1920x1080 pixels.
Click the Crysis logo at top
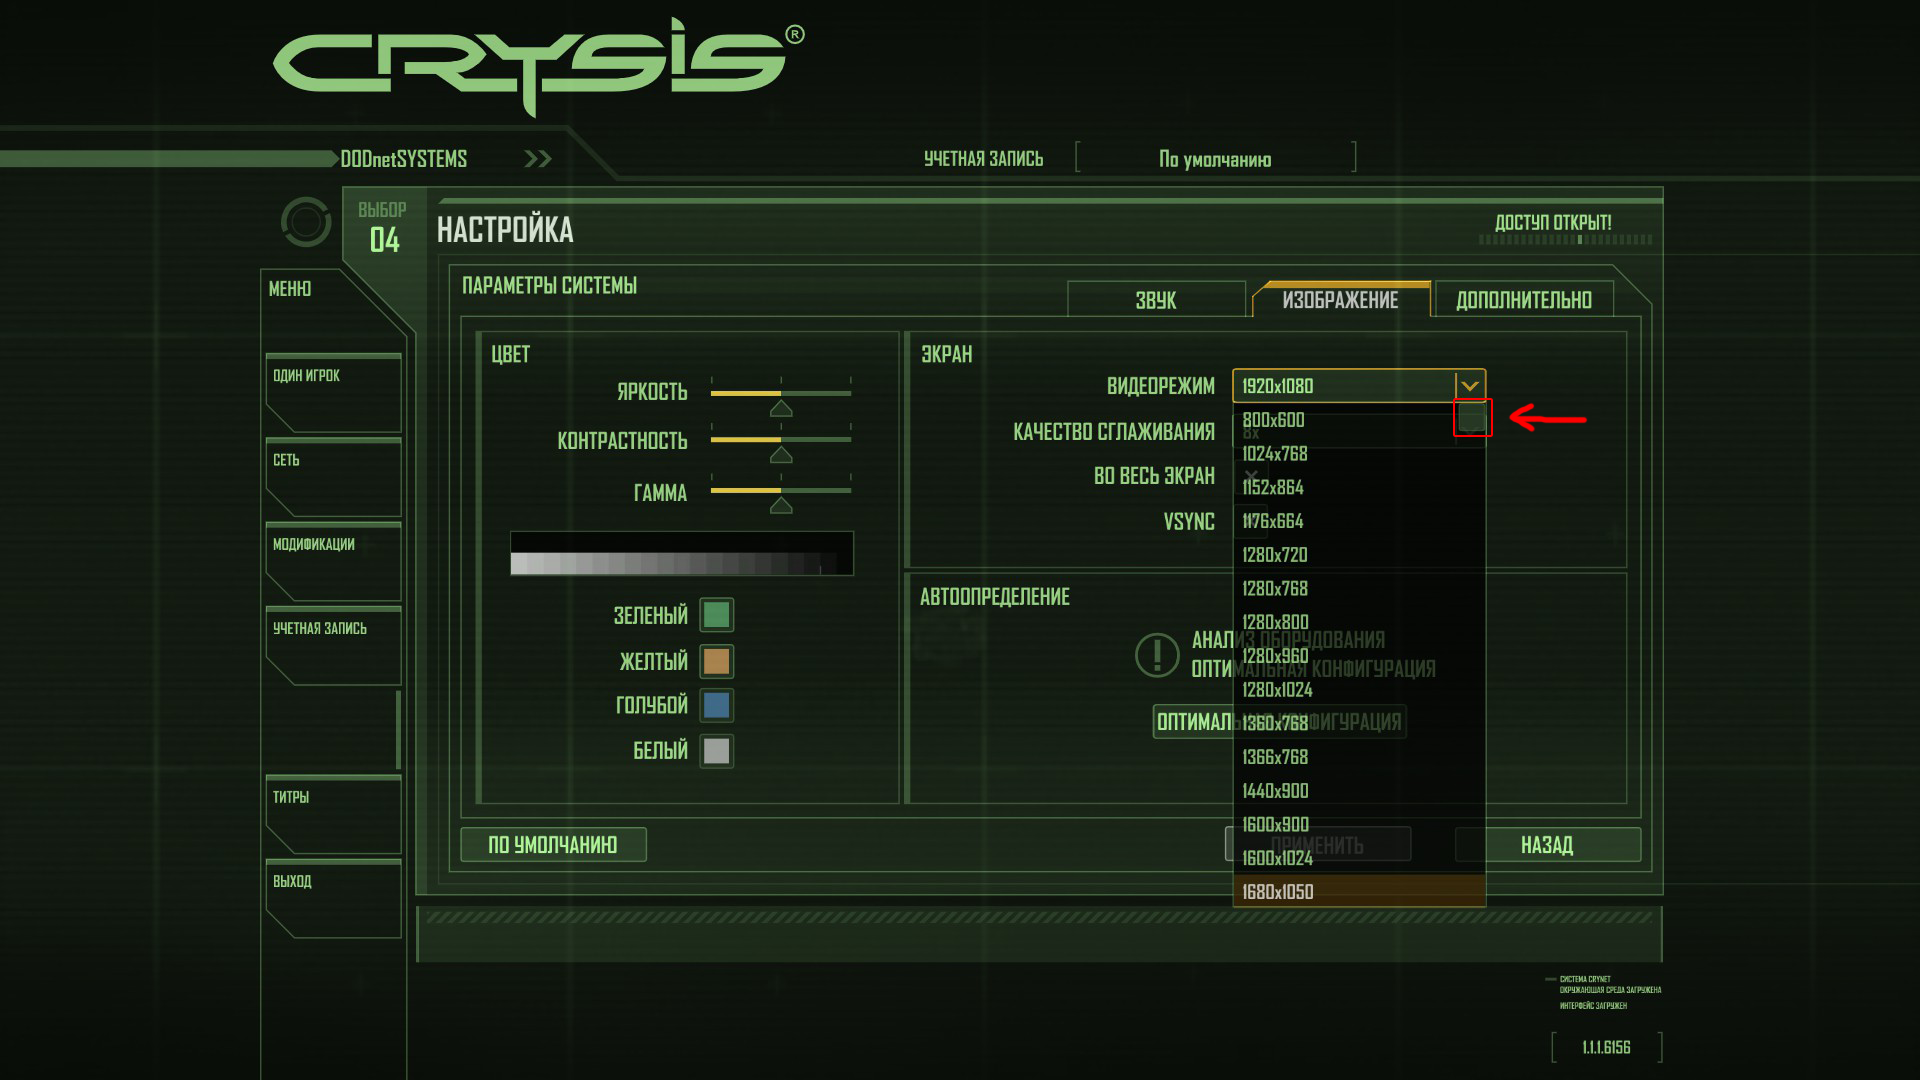(x=536, y=63)
